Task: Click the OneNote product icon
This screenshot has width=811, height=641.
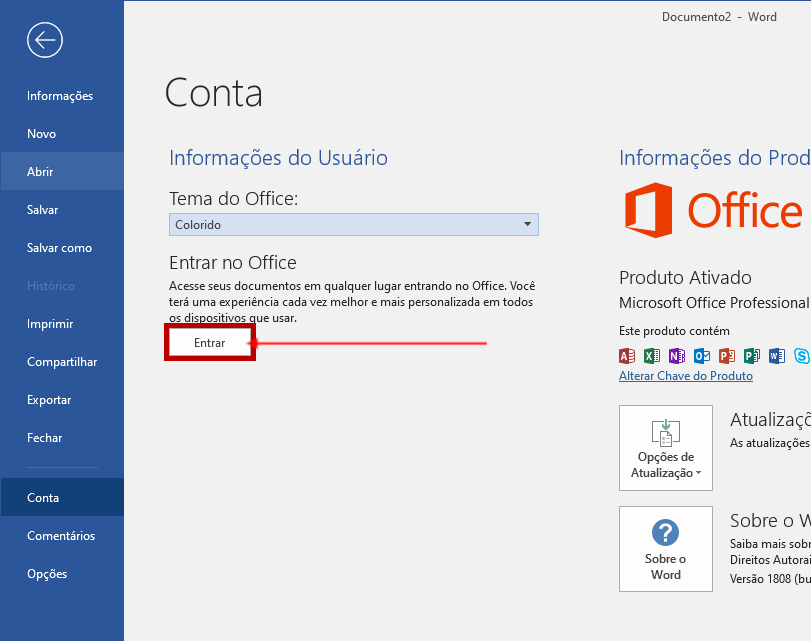Action: click(677, 356)
